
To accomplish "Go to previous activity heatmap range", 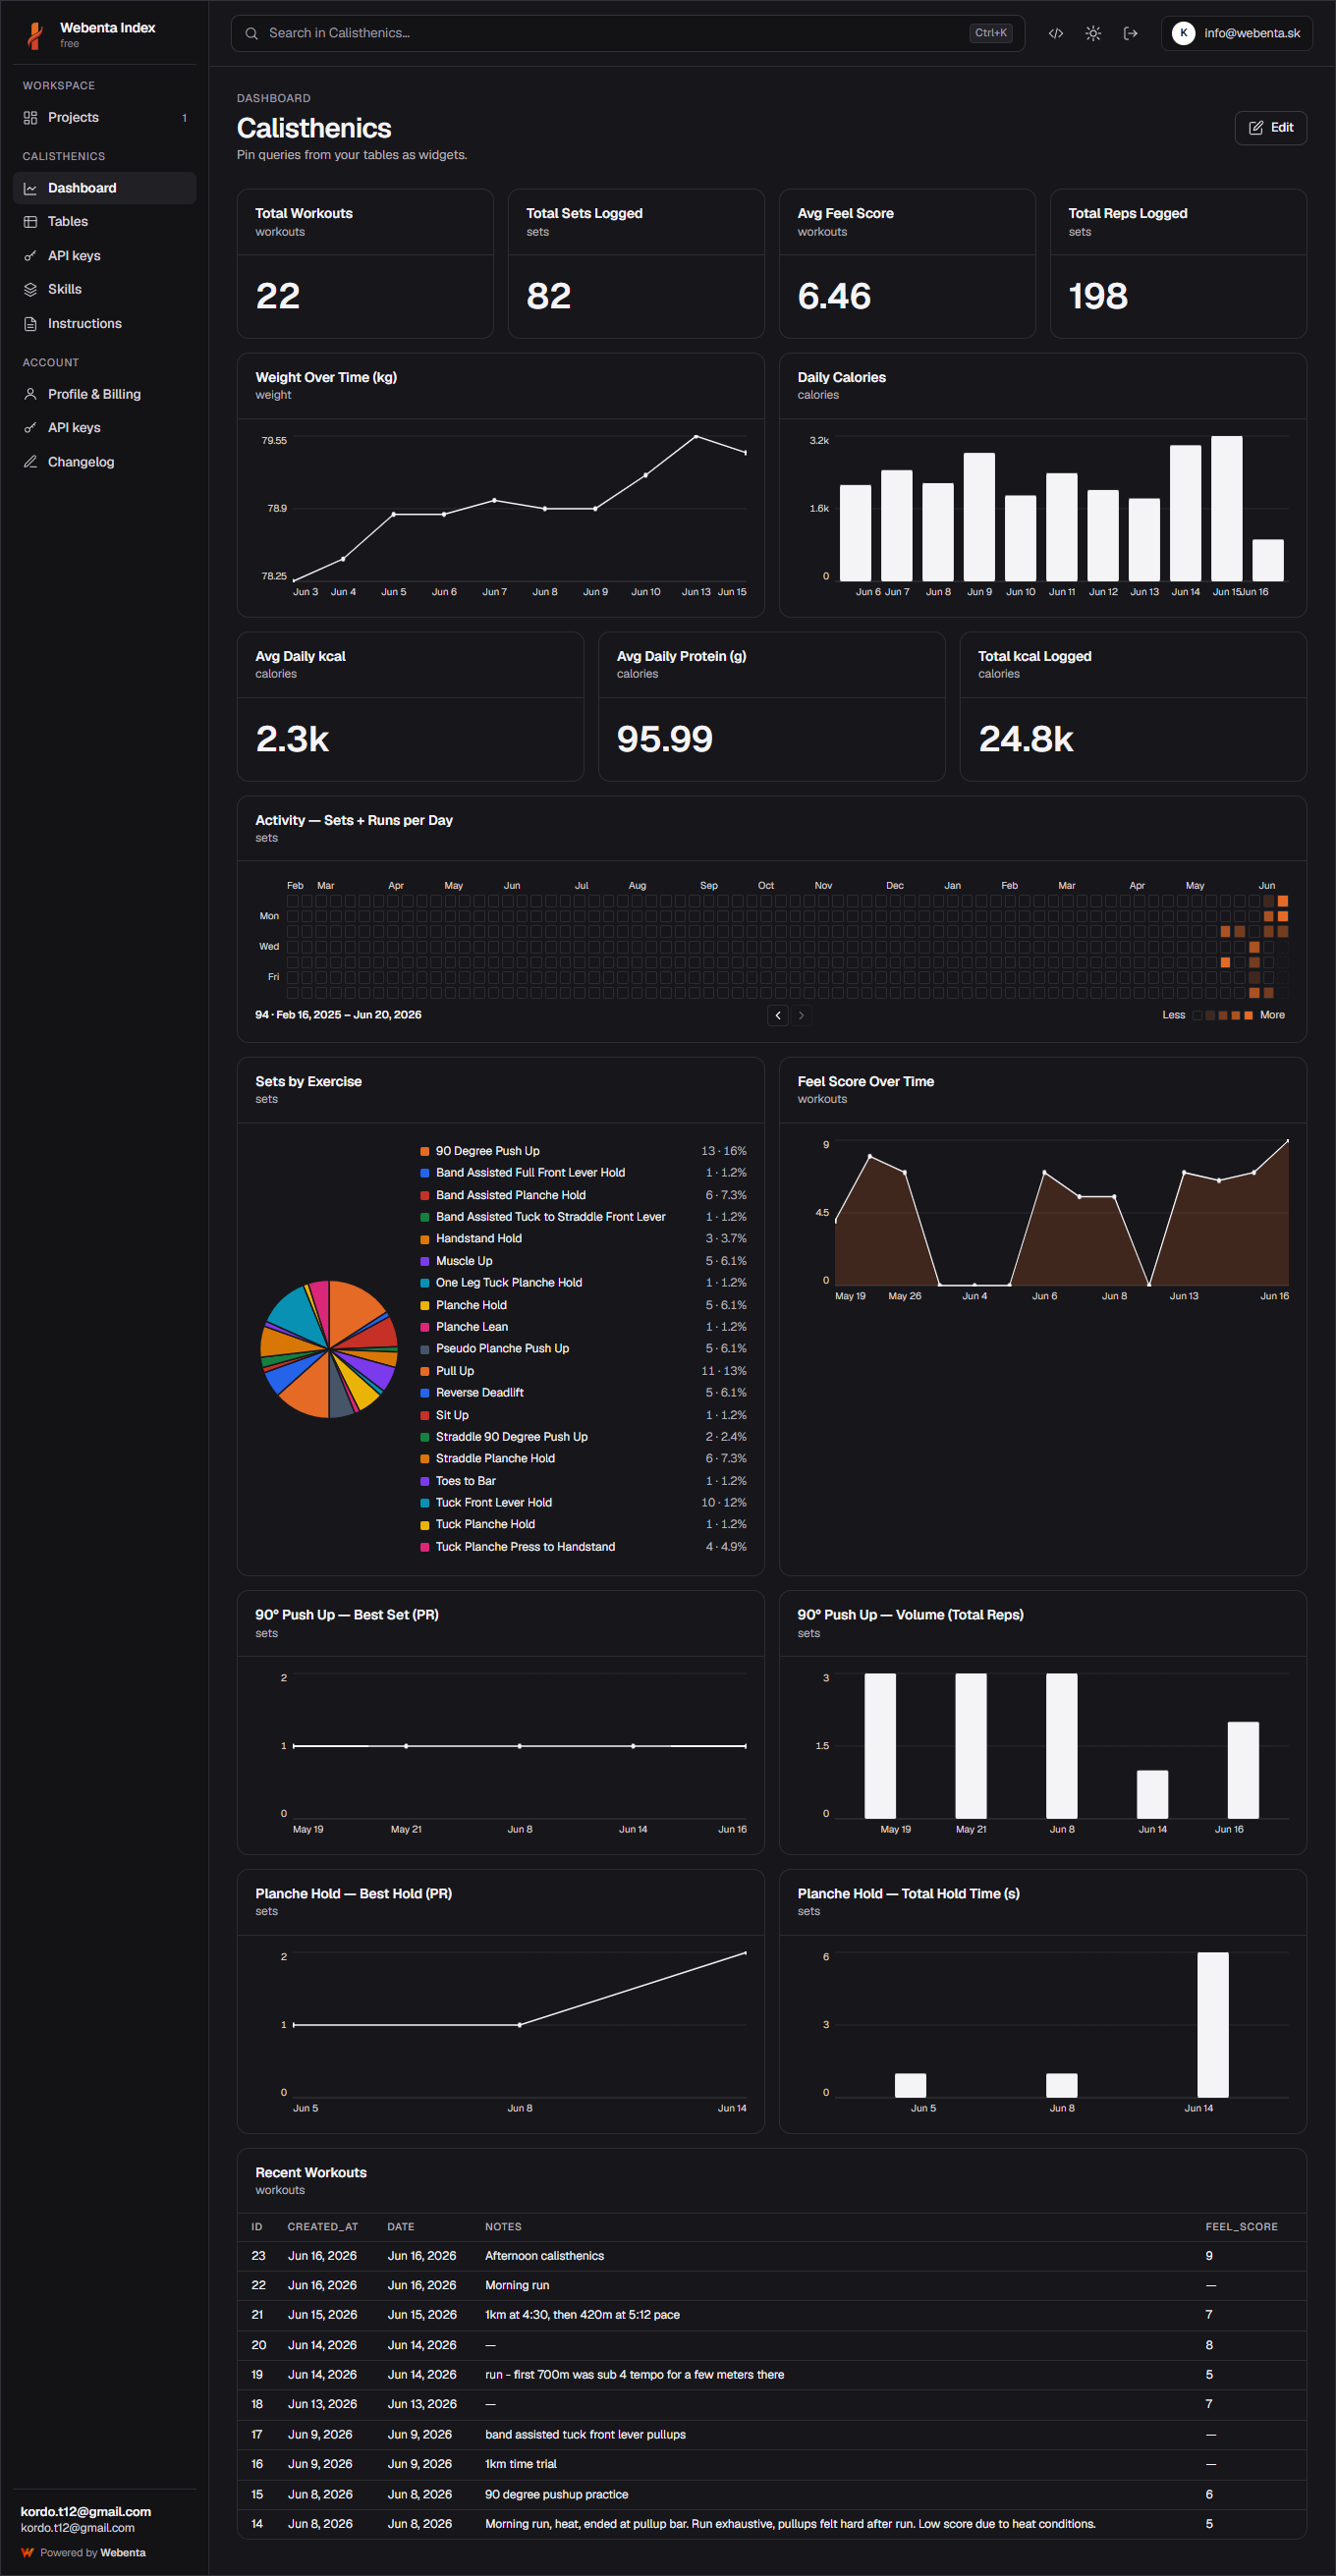I will pos(778,1015).
